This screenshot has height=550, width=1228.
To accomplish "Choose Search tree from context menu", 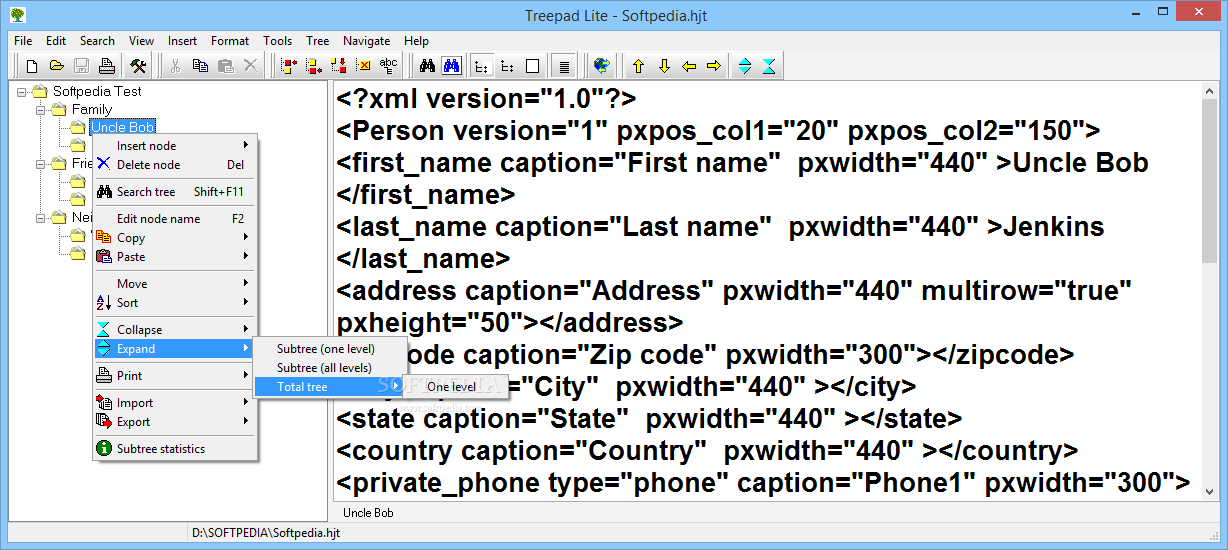I will (174, 192).
